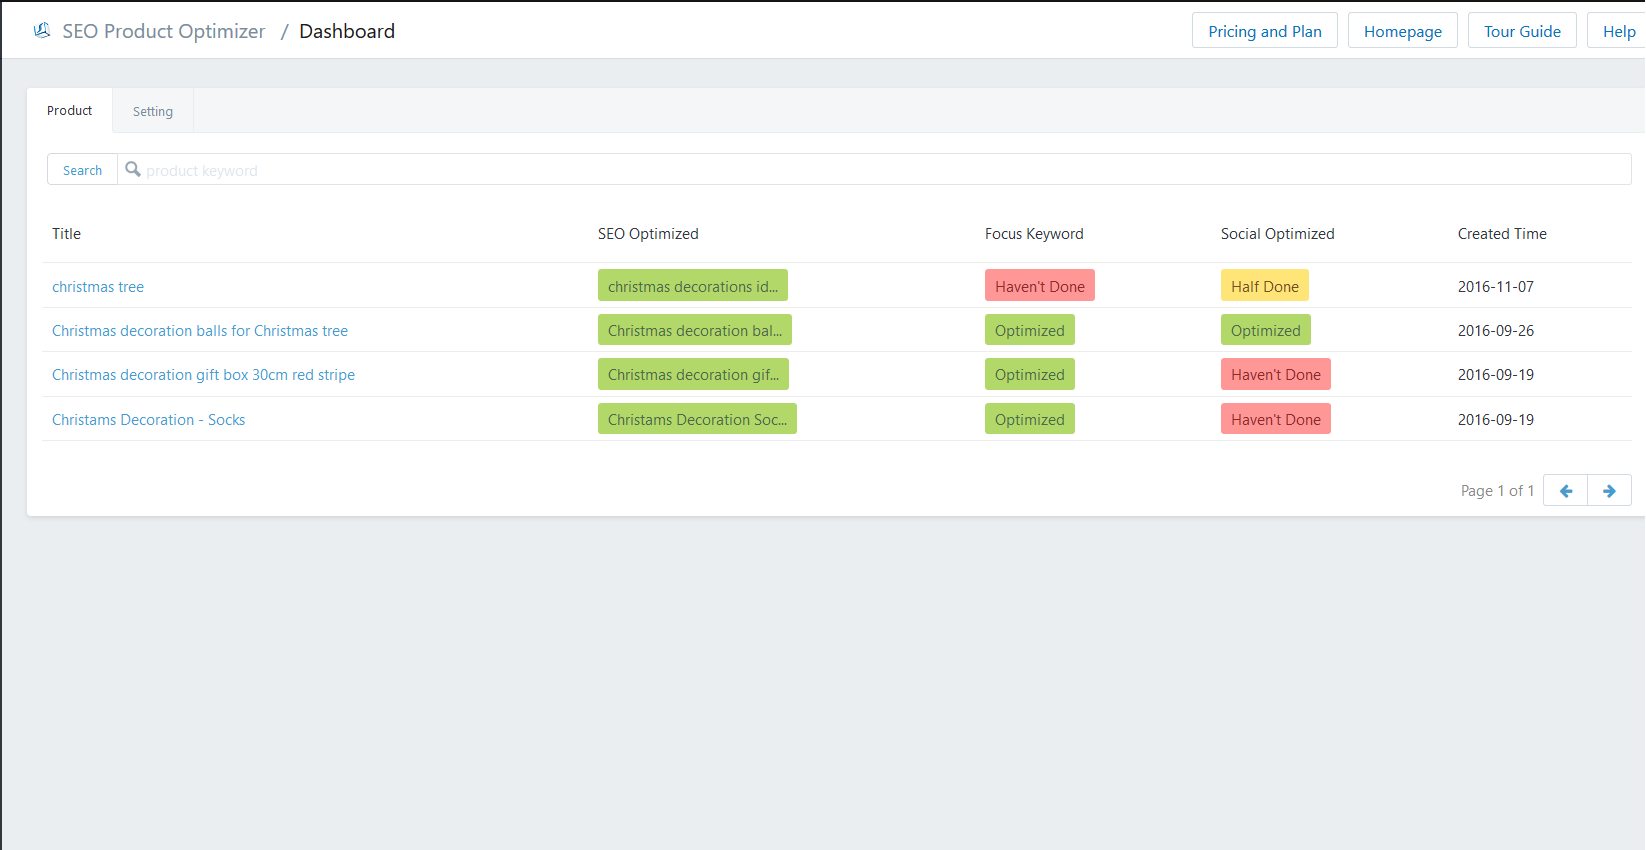Open the christmas tree product link
Viewport: 1646px width, 850px height.
click(x=98, y=287)
